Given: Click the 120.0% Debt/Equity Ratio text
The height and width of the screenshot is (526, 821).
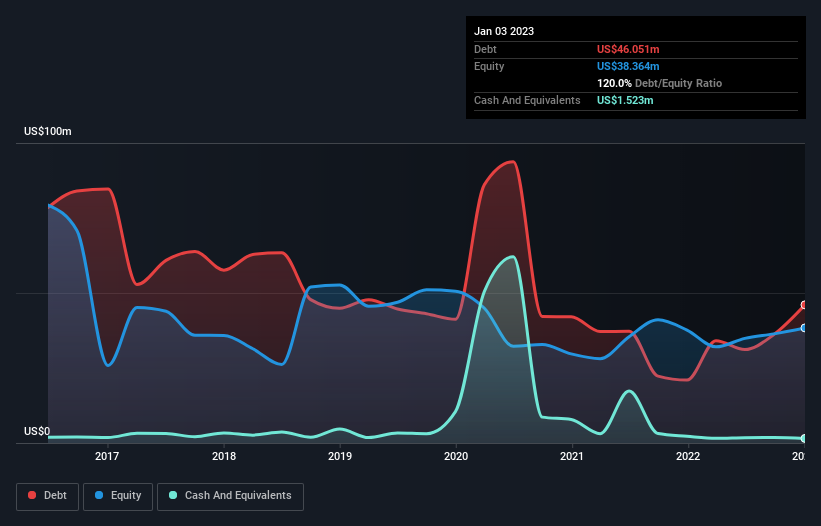Looking at the screenshot, I should click(660, 83).
